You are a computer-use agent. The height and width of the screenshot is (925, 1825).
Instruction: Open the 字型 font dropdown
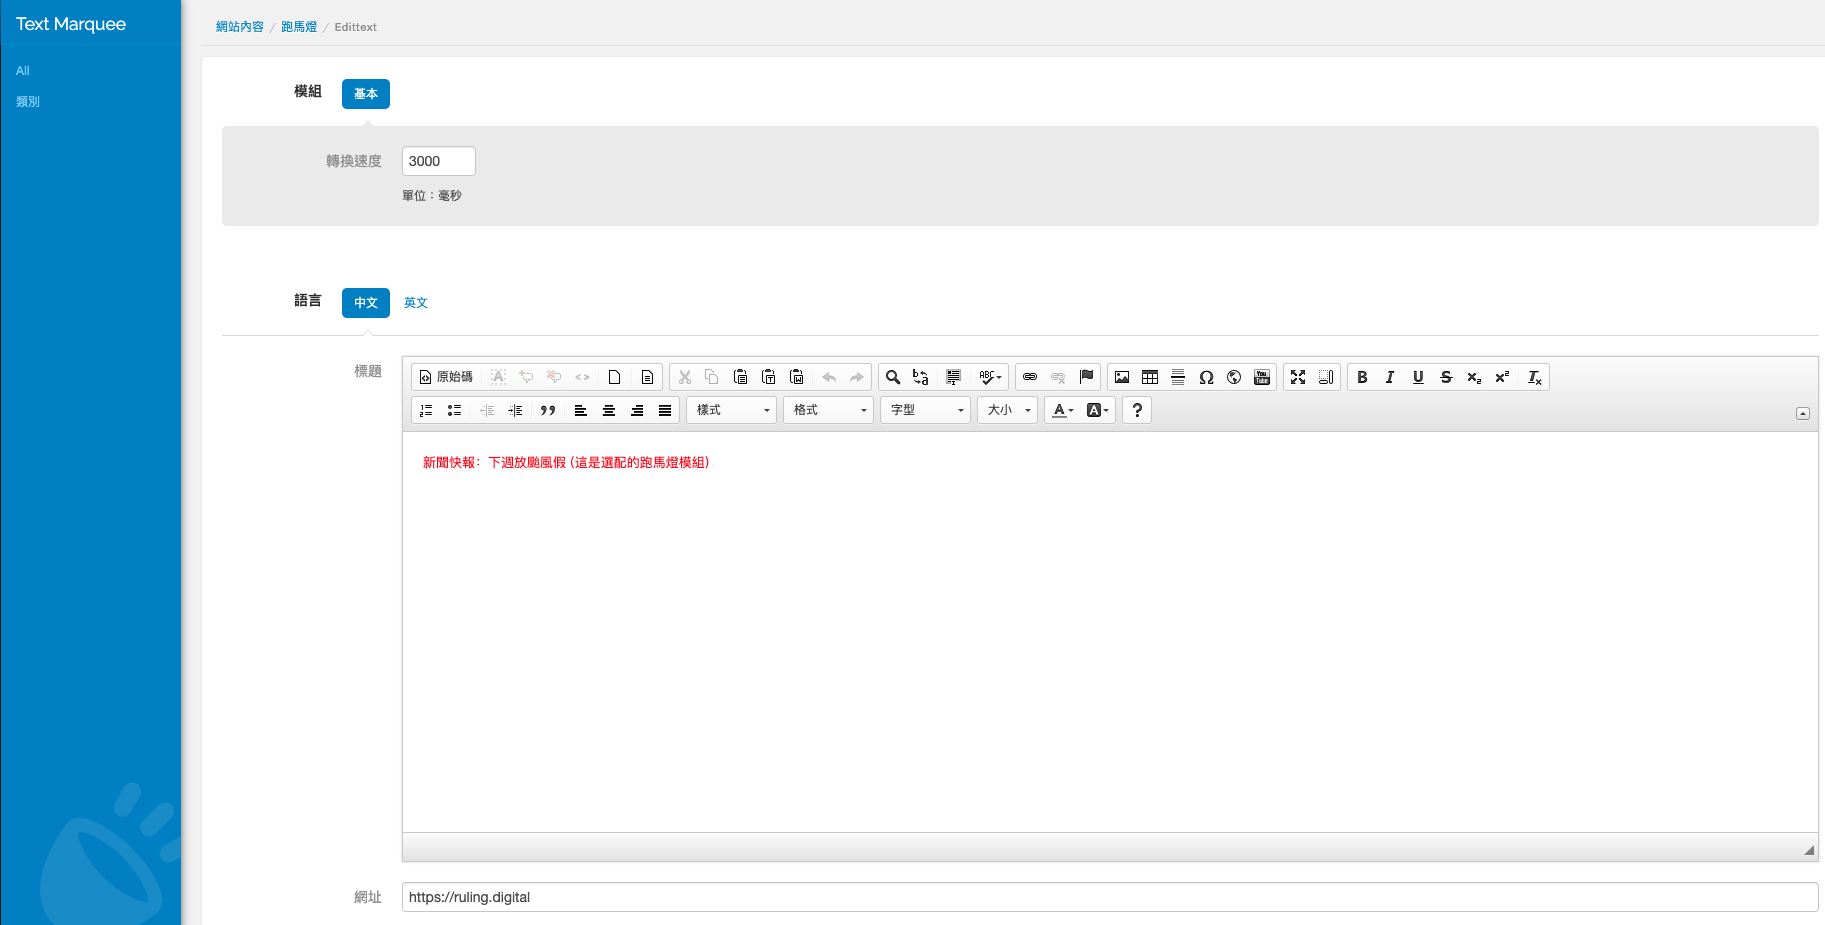926,410
